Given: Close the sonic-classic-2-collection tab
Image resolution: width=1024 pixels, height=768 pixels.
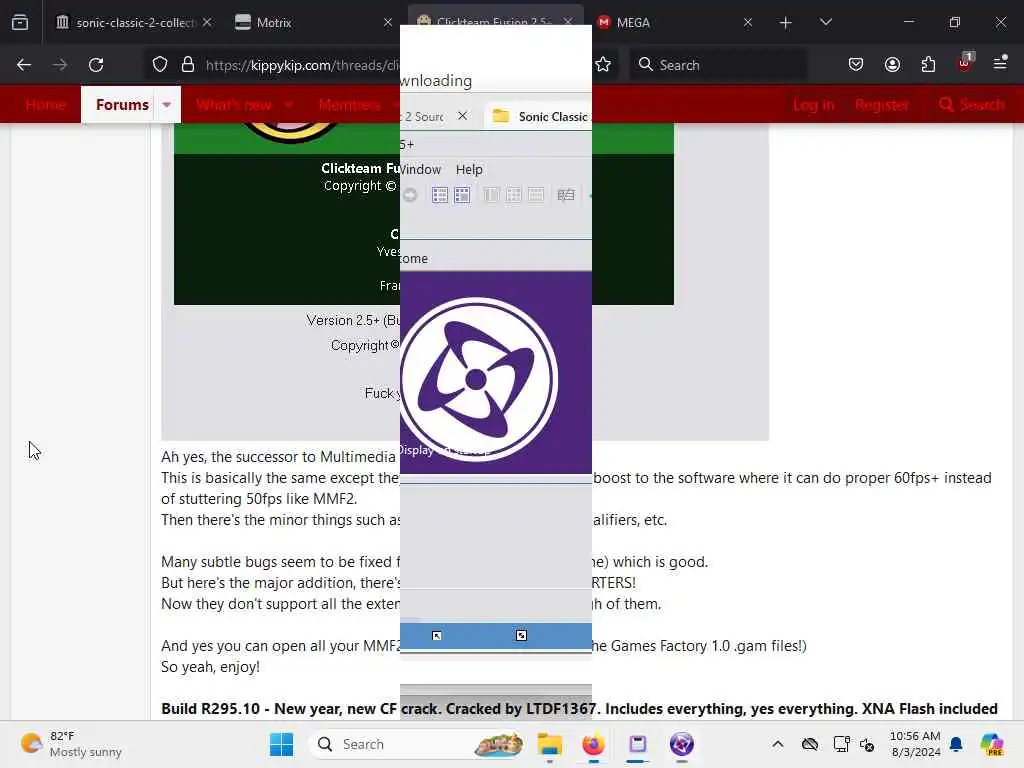Looking at the screenshot, I should (207, 22).
